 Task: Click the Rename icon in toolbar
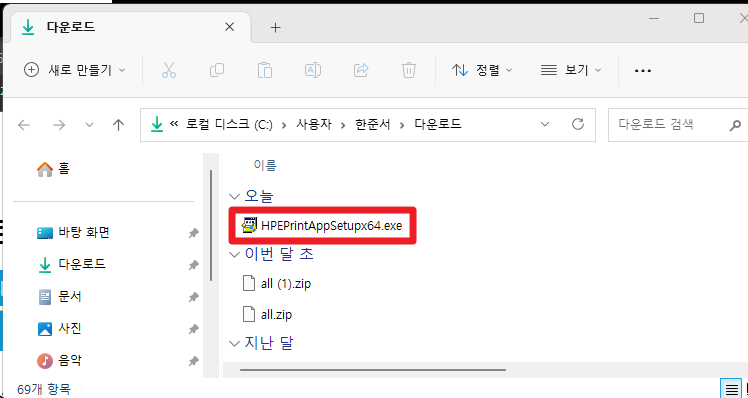[312, 71]
